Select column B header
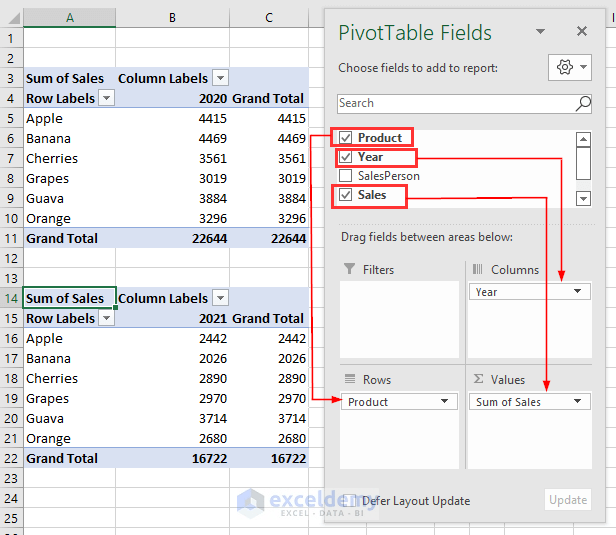The image size is (616, 535). (172, 18)
